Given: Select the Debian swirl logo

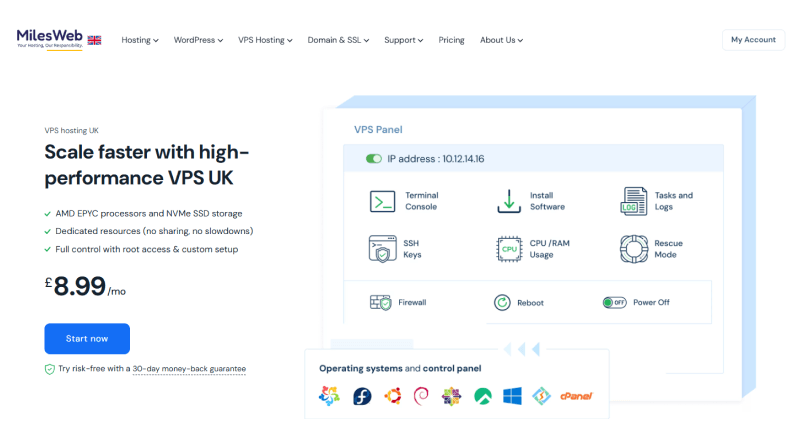Looking at the screenshot, I should [421, 396].
